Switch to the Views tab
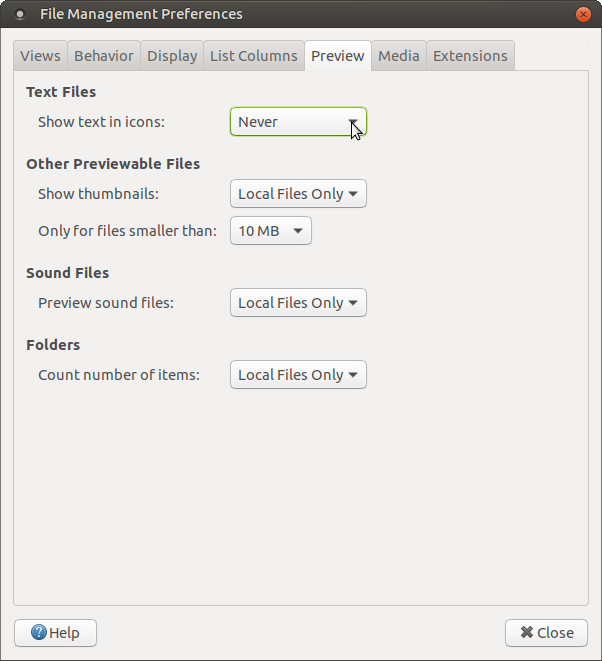602x661 pixels. 40,56
